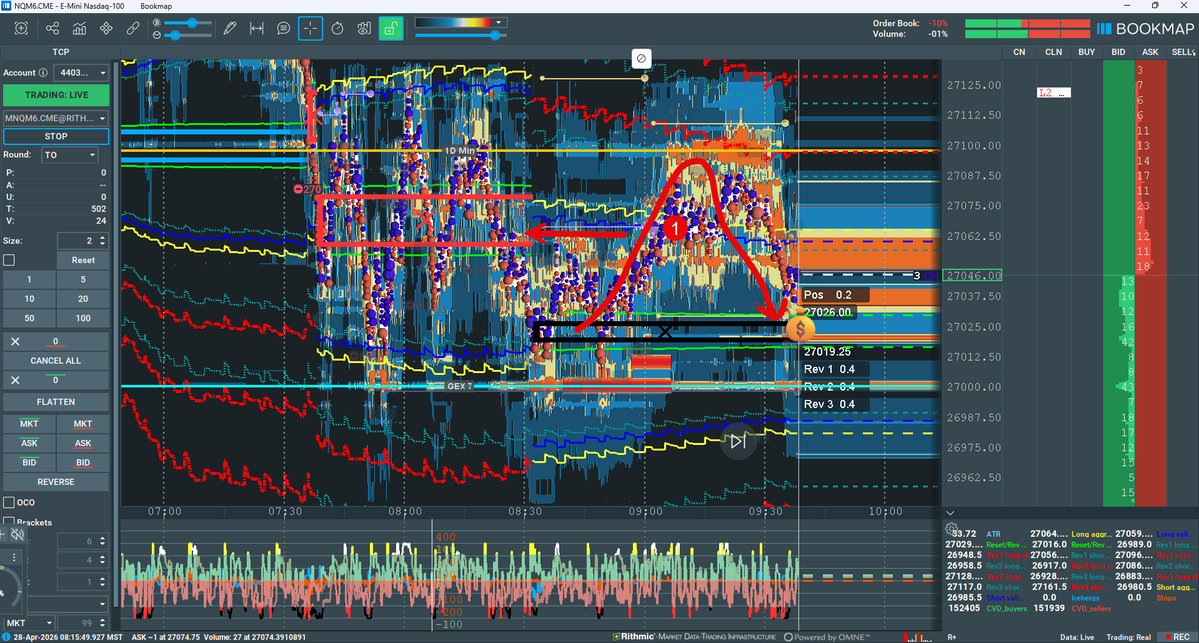1199x643 pixels.
Task: Select the CN column header
Action: [x=1019, y=52]
